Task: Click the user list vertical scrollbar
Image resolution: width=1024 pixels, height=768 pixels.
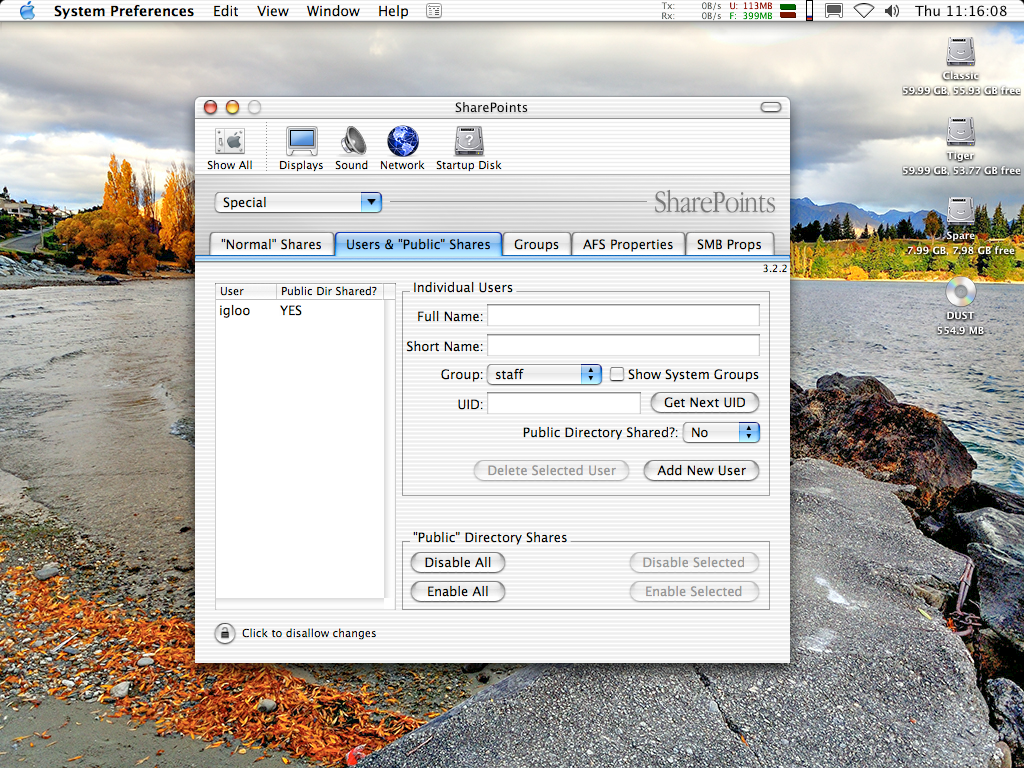Action: click(x=390, y=447)
